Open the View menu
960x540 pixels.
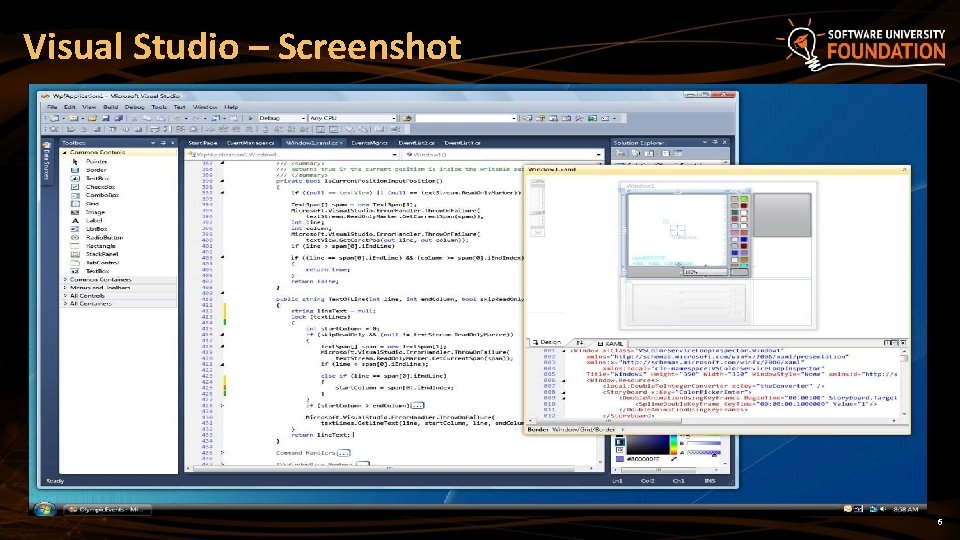tap(89, 107)
